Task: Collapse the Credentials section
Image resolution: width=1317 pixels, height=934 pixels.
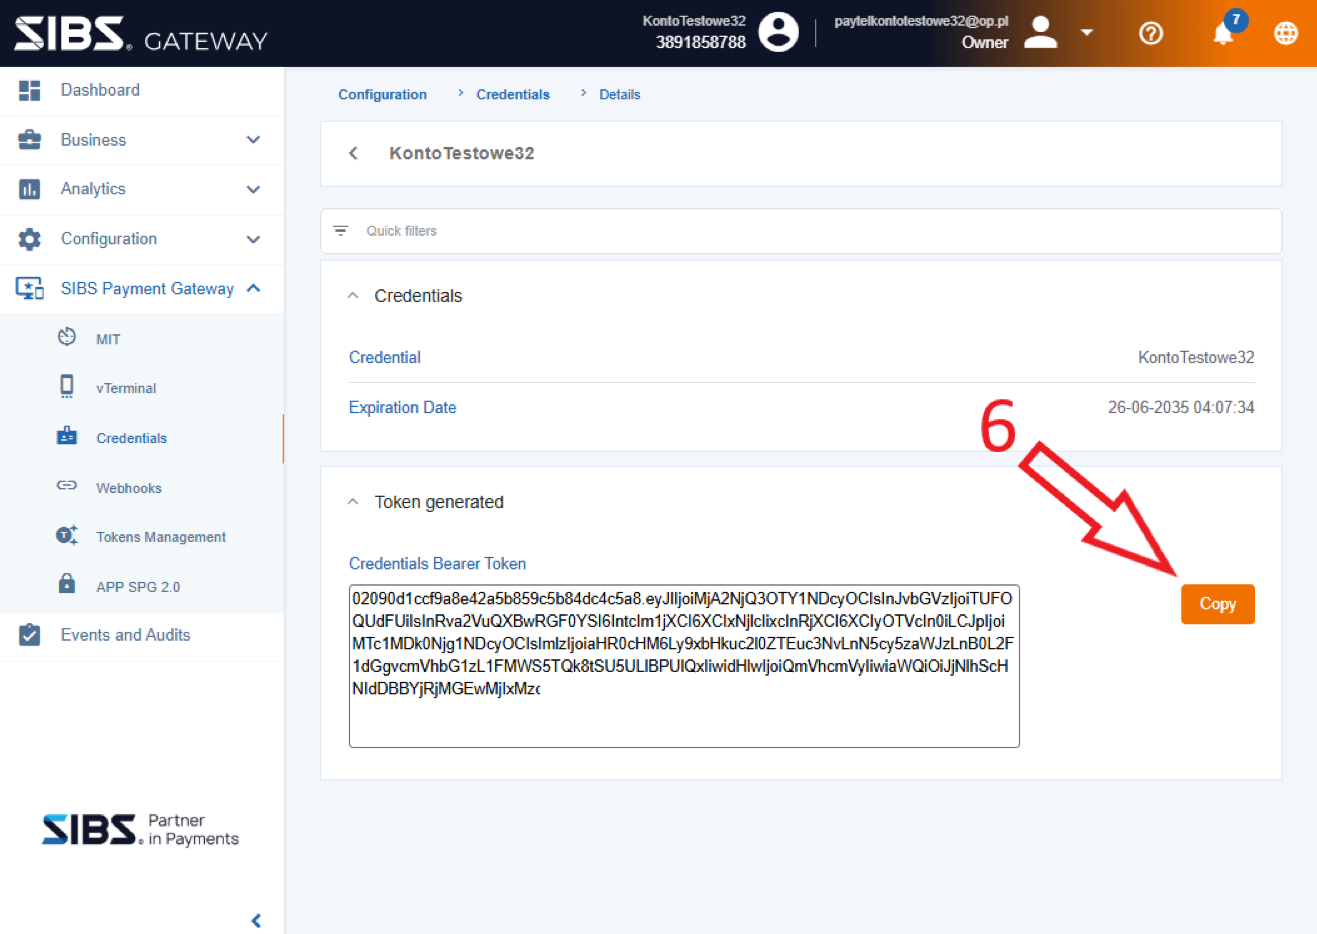Action: tap(353, 296)
